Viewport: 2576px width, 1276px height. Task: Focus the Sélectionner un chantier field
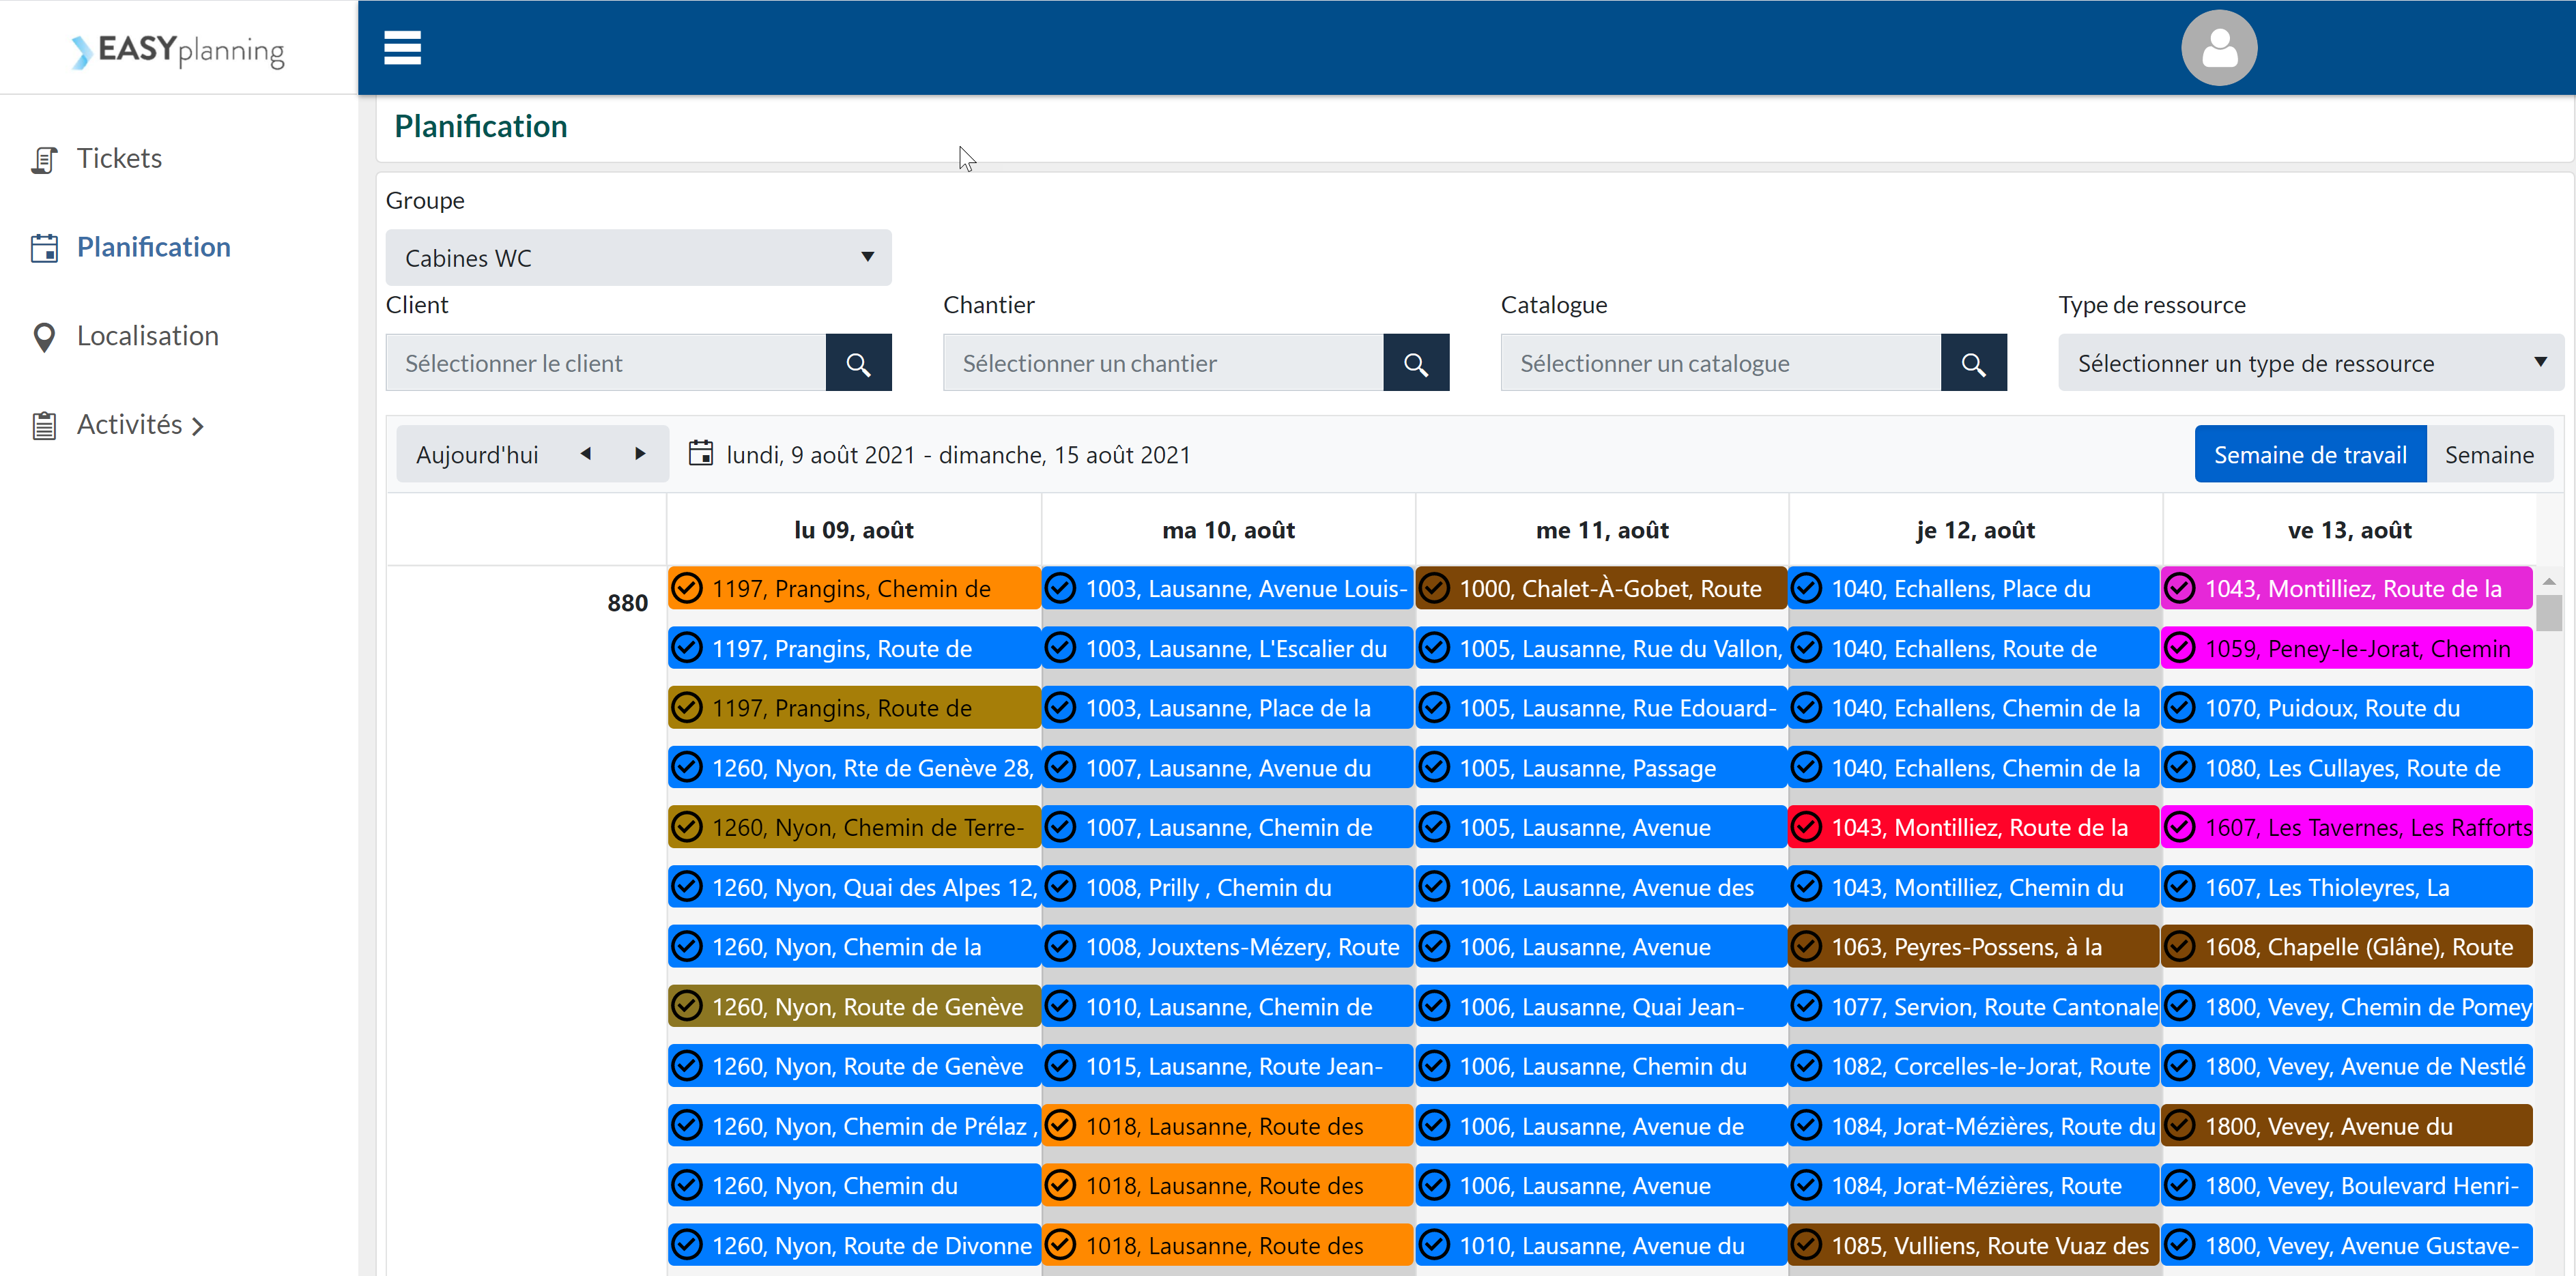tap(1163, 363)
